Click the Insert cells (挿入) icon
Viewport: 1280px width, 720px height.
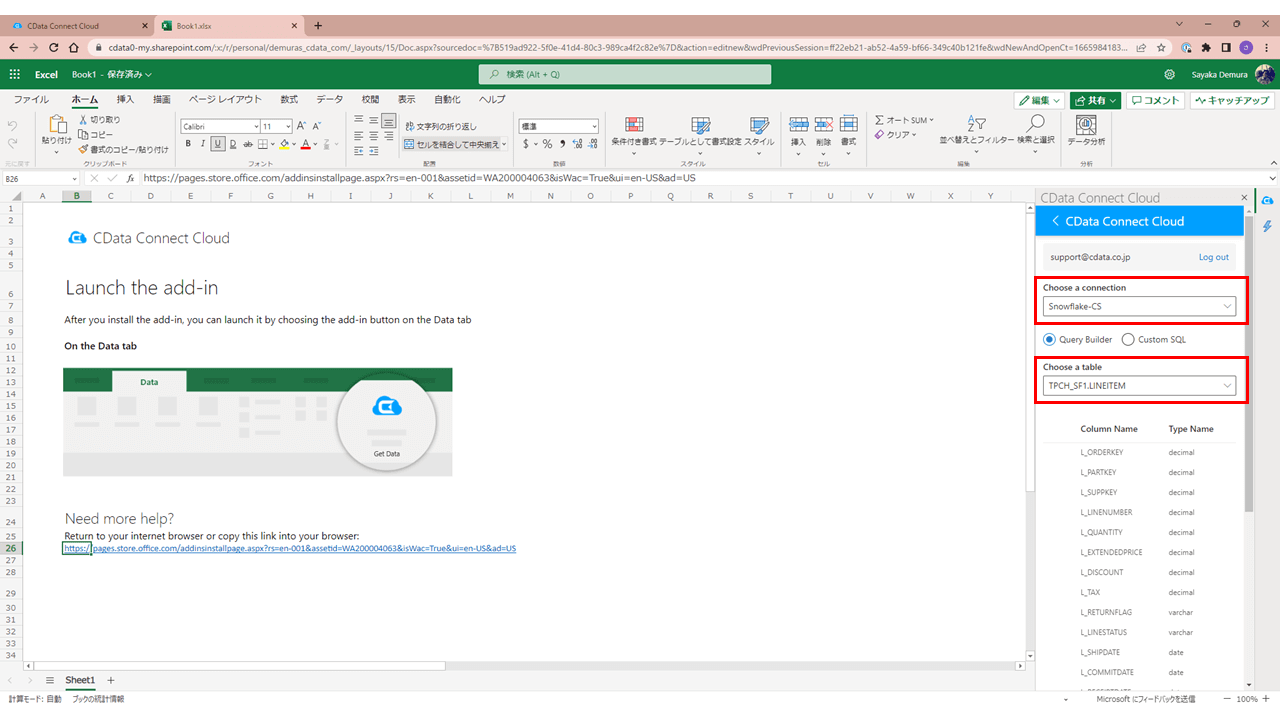click(798, 124)
